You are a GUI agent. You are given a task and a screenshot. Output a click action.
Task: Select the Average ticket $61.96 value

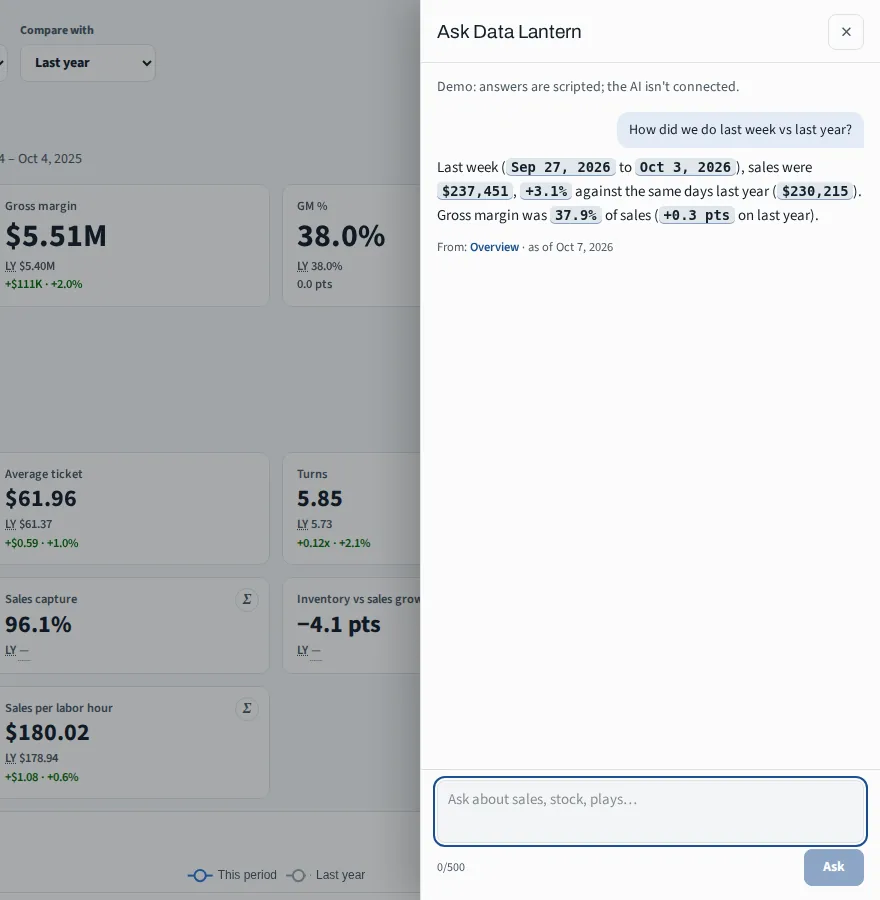[x=41, y=498]
